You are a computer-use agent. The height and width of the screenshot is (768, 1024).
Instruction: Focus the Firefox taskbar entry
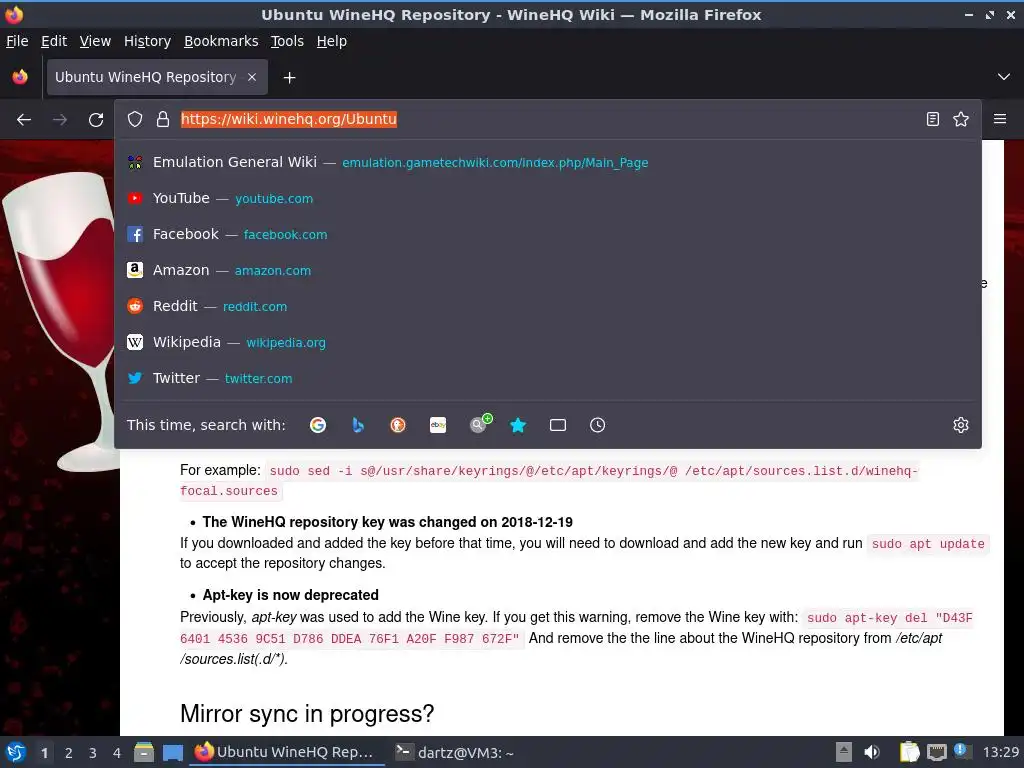(287, 752)
